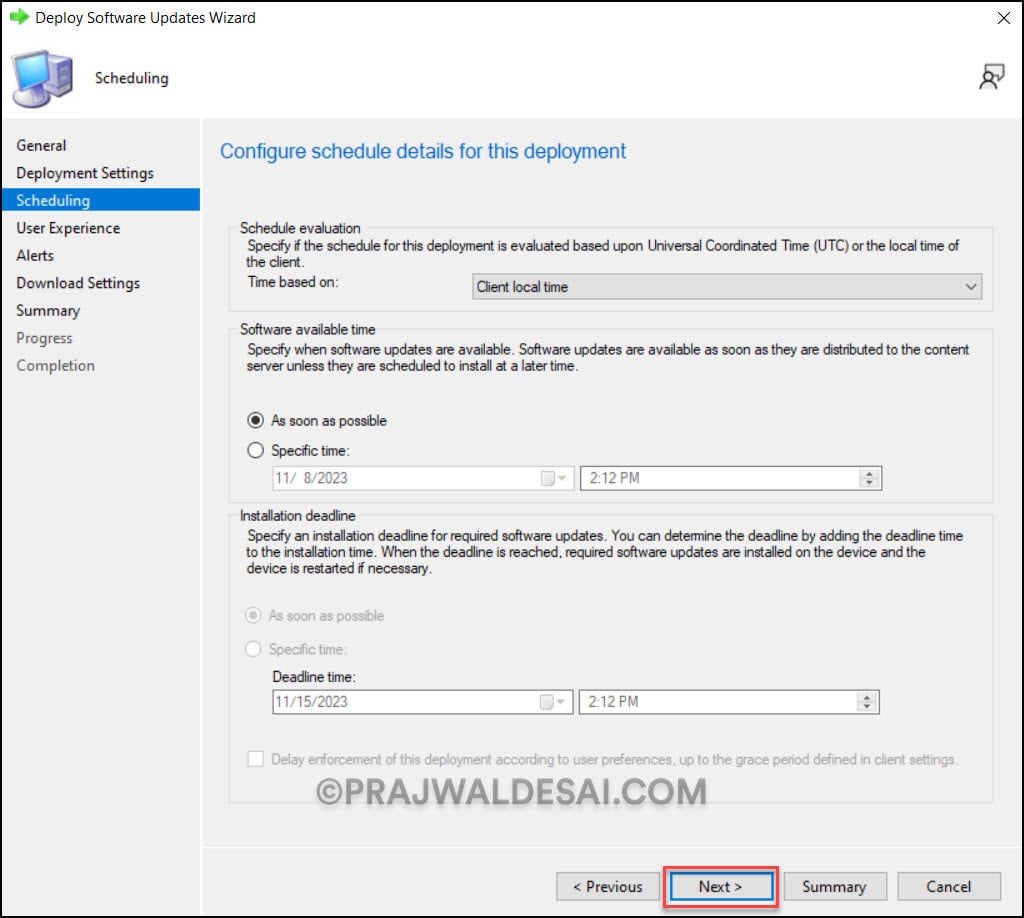1024x918 pixels.
Task: Click the disabled Progress sidebar step
Action: (44, 338)
